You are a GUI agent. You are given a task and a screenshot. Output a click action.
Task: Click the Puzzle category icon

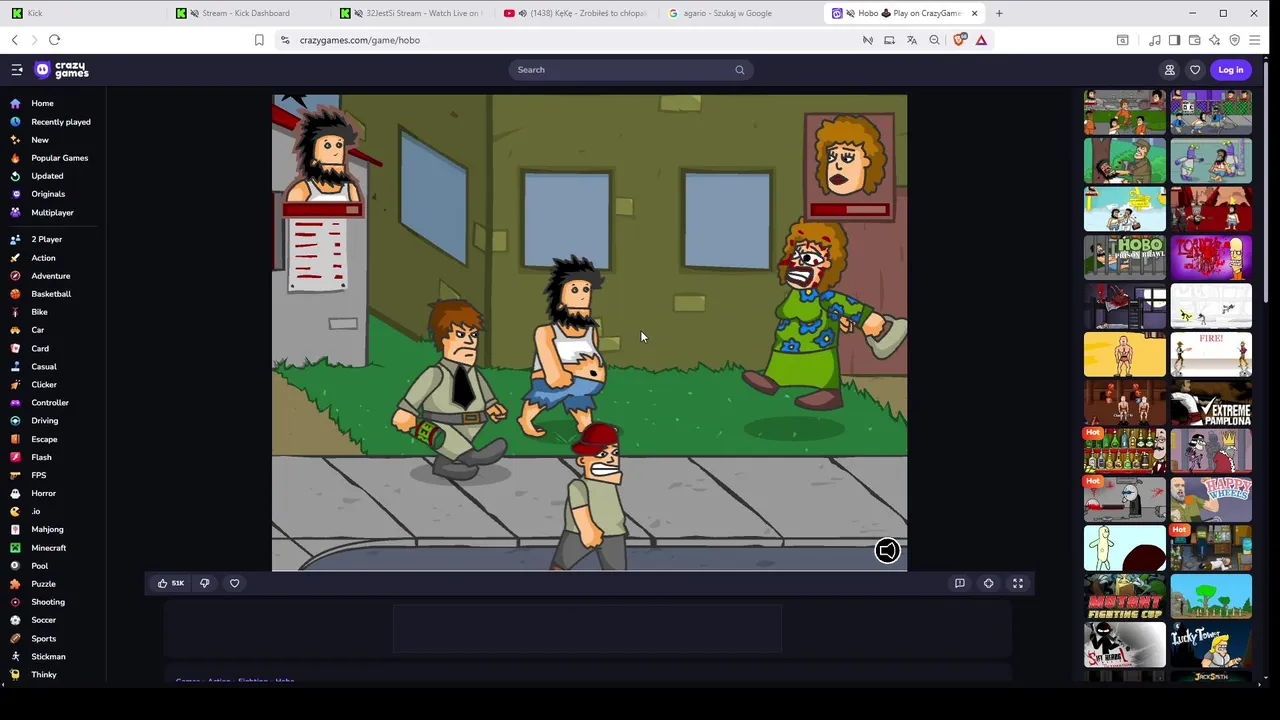tap(15, 584)
